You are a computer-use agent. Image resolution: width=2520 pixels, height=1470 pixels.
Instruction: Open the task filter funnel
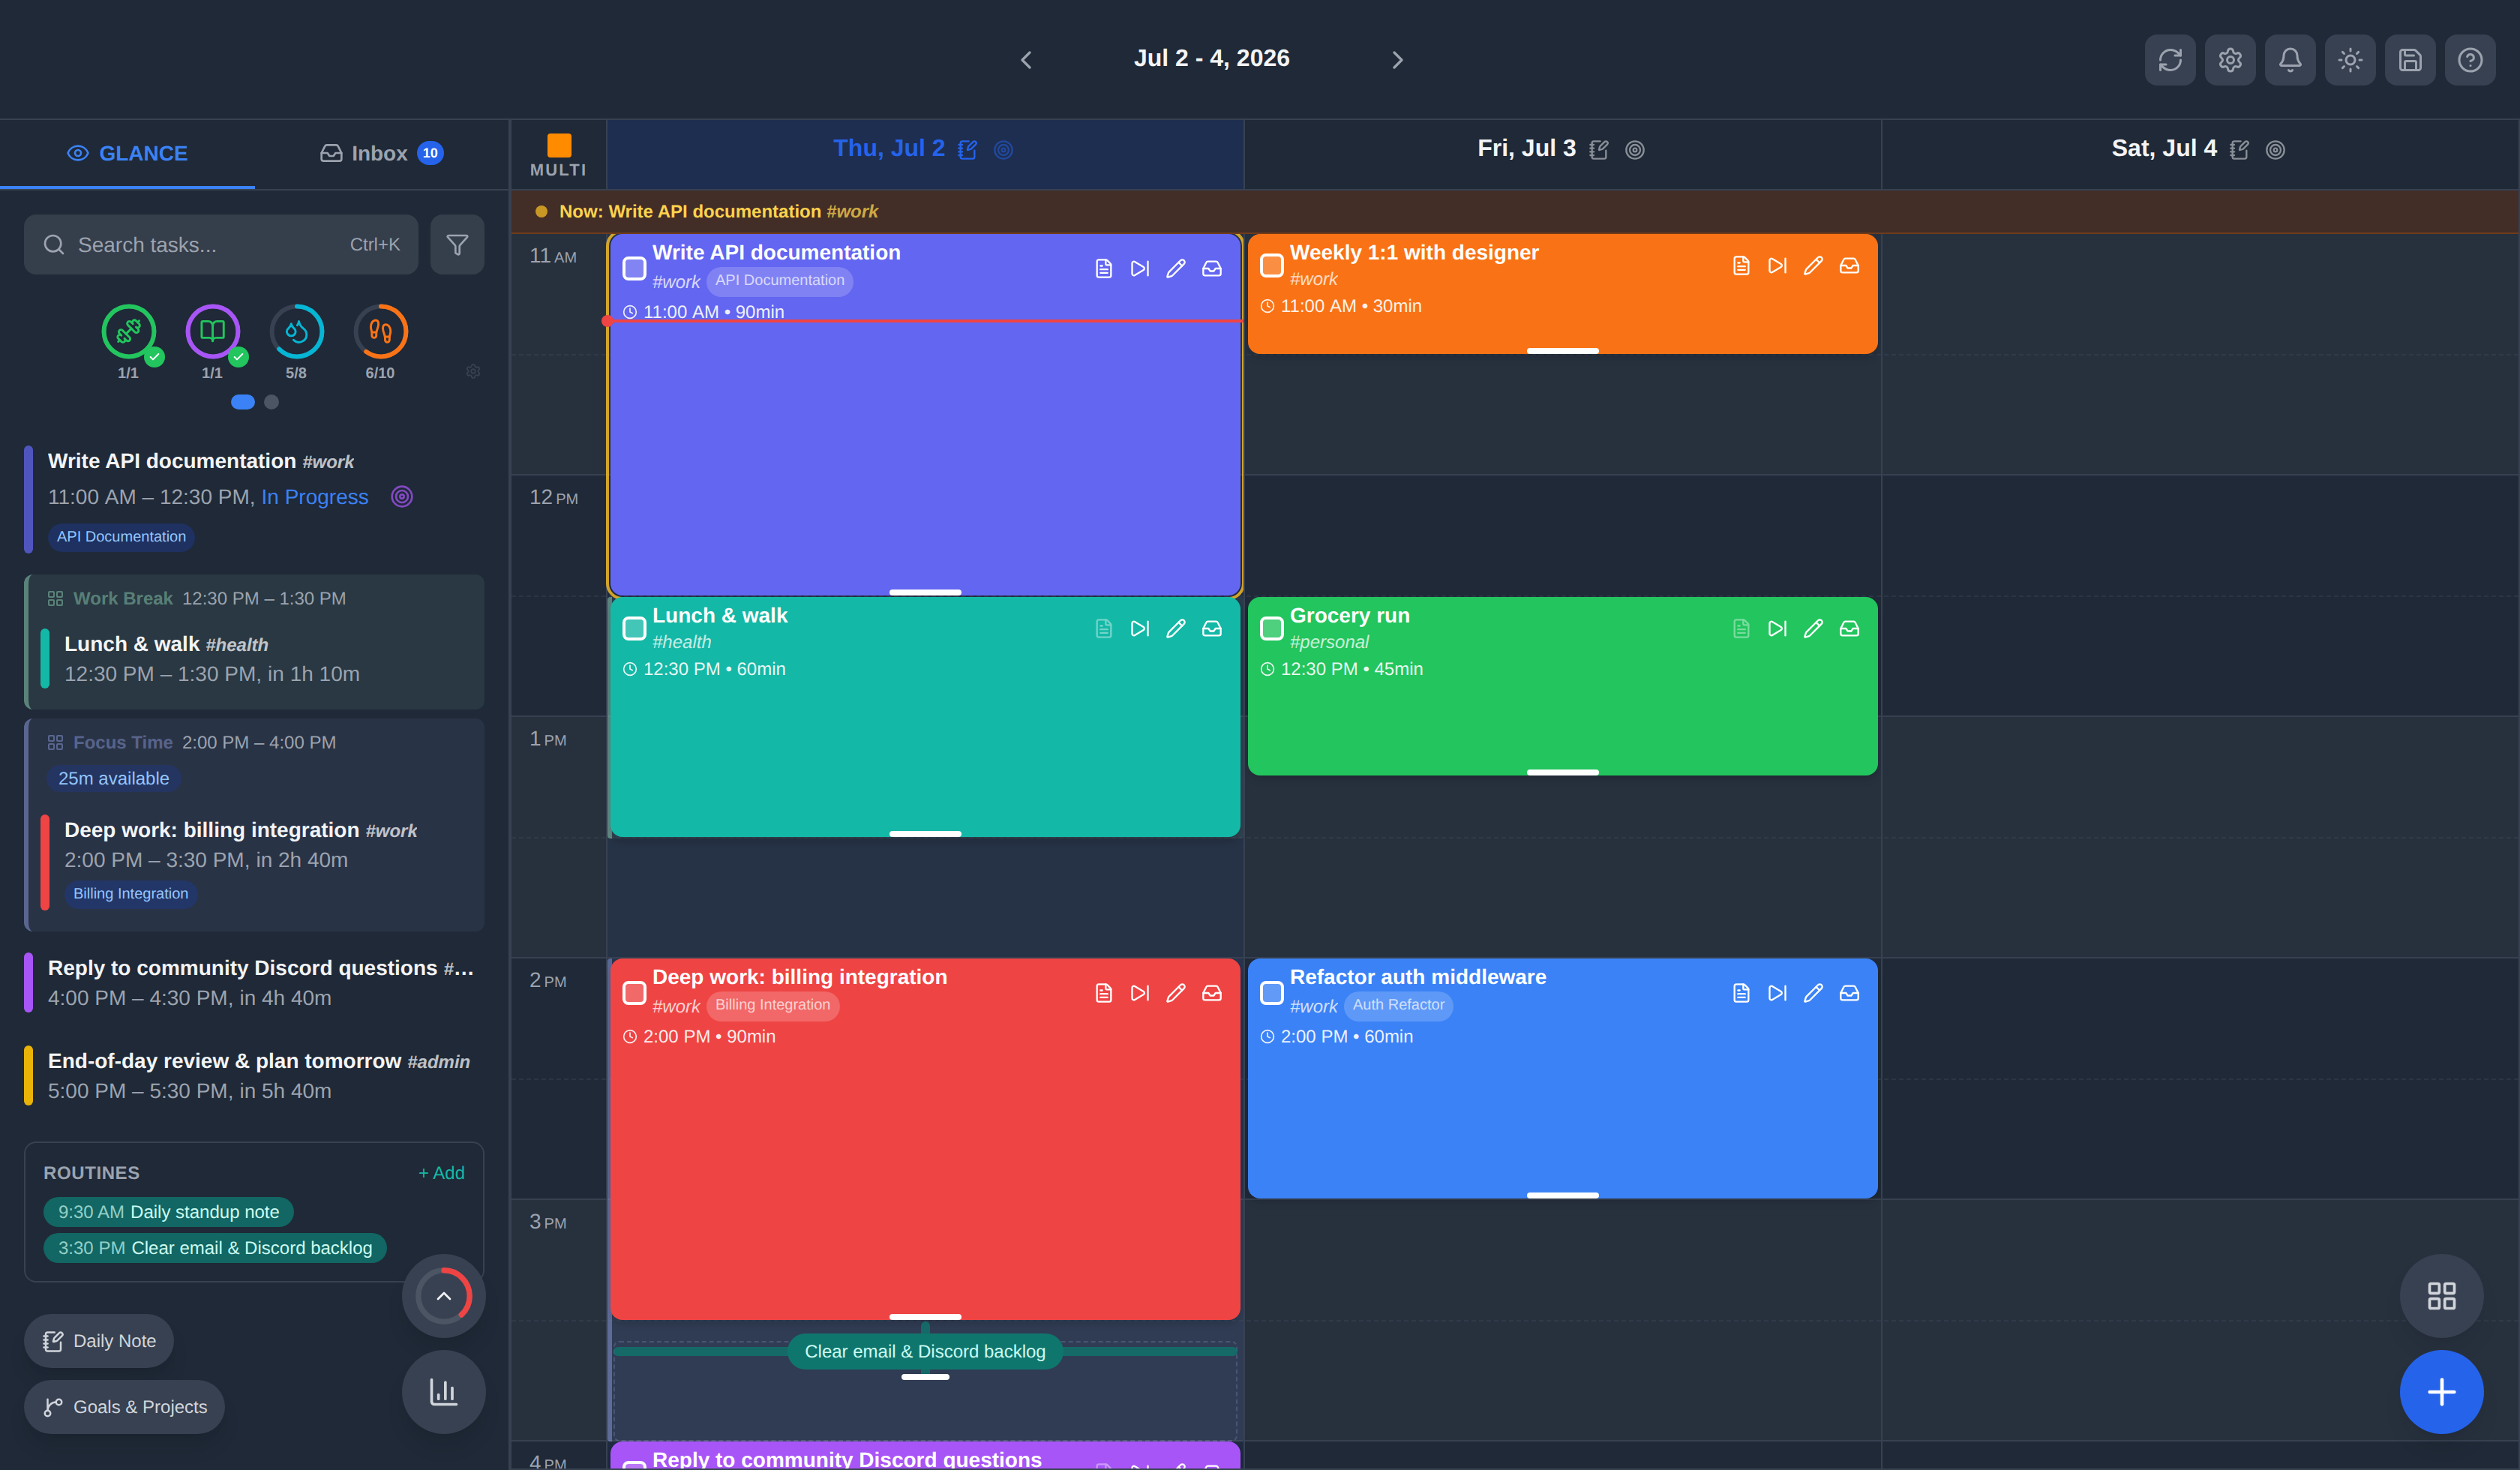457,245
